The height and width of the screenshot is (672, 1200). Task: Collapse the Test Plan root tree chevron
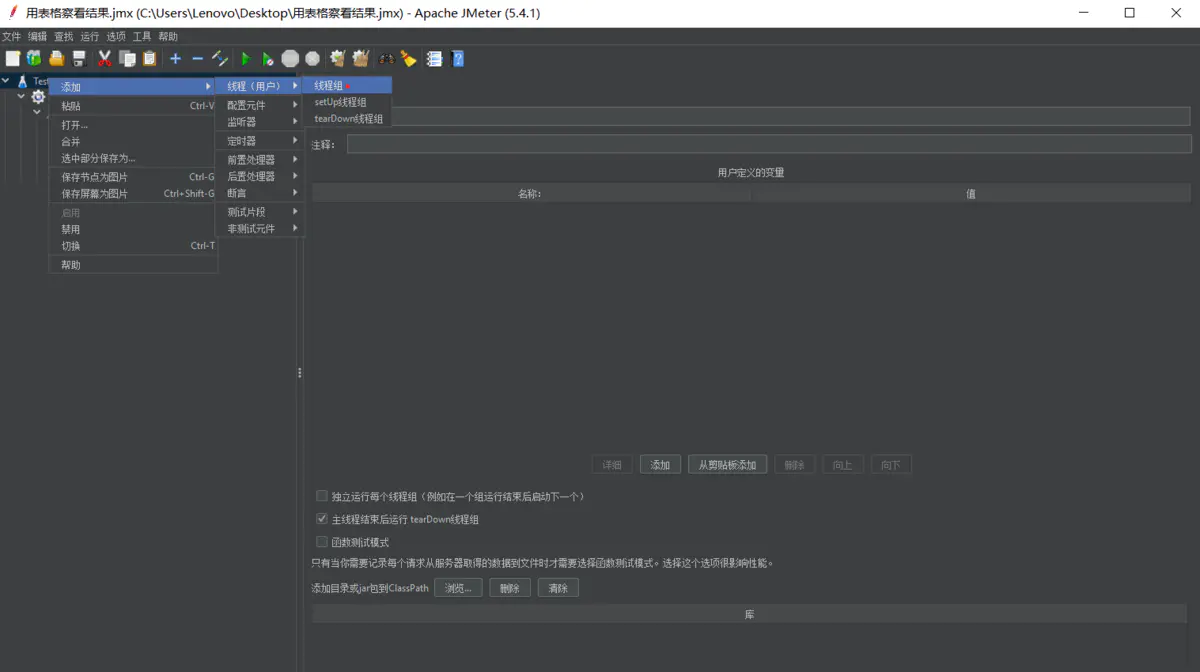6,81
